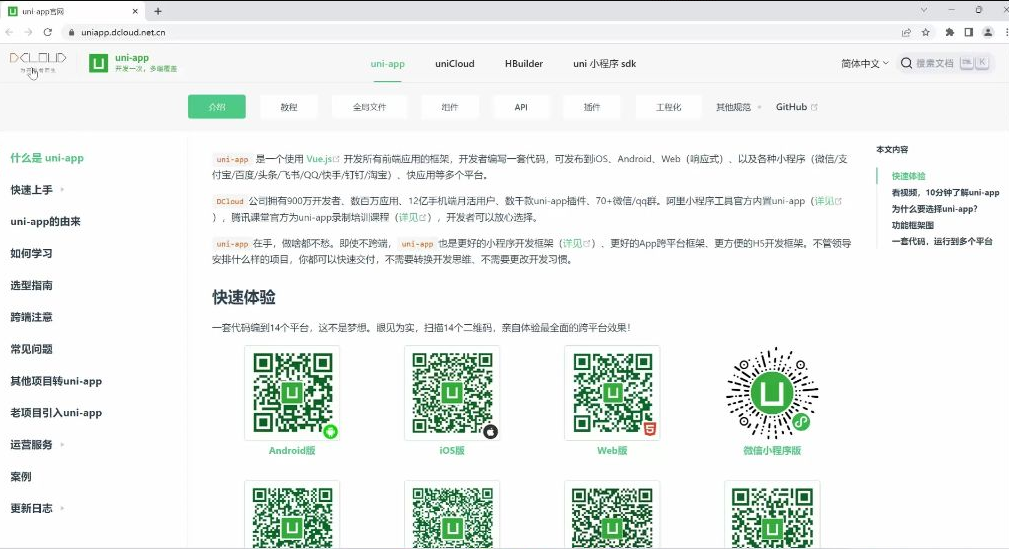Open the browser extensions puzzle icon
The width and height of the screenshot is (1009, 549).
(x=949, y=32)
